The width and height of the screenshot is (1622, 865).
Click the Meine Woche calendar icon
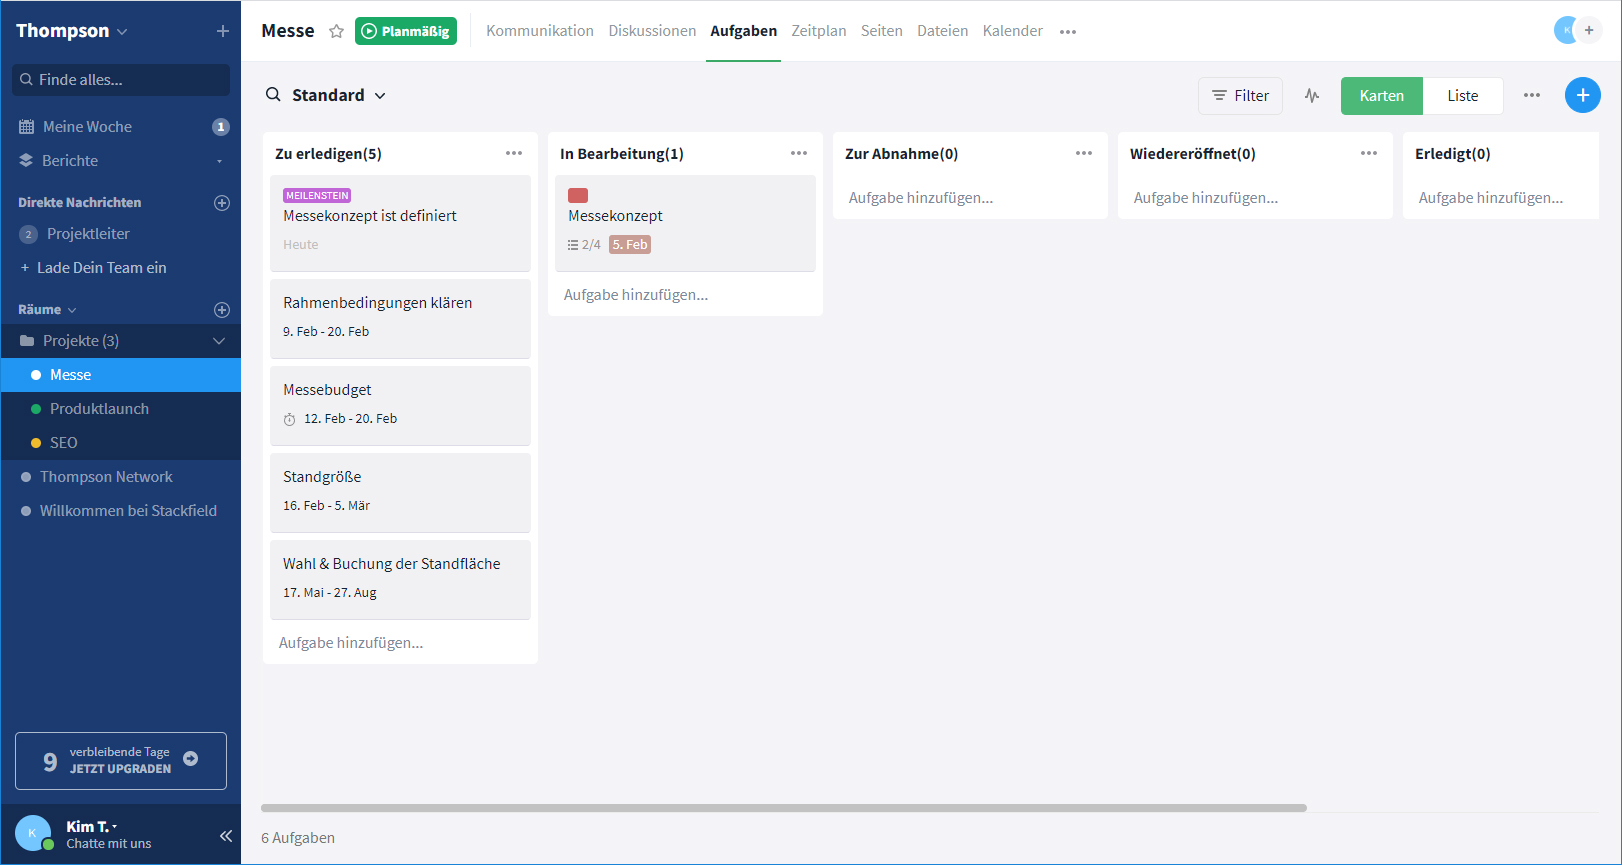(26, 127)
